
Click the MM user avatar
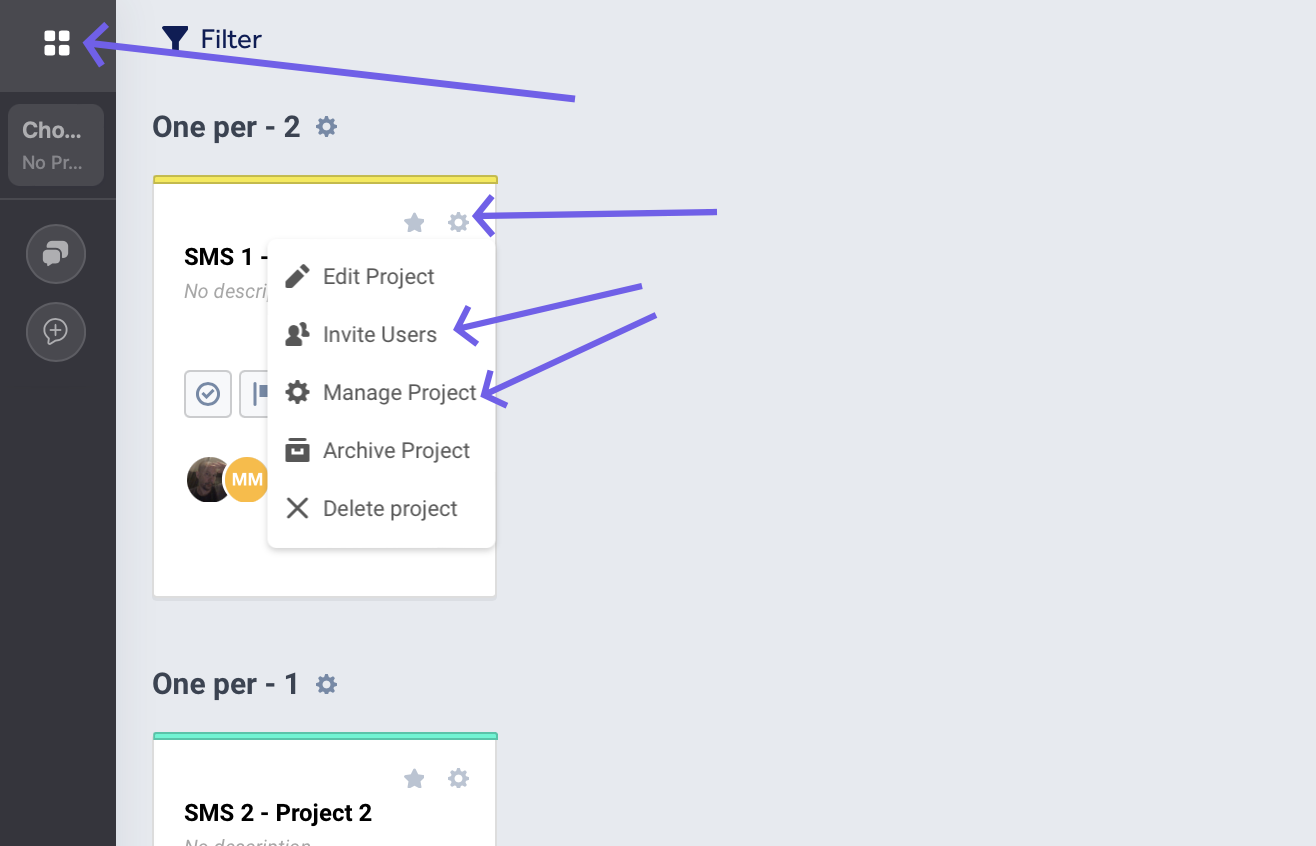click(246, 480)
